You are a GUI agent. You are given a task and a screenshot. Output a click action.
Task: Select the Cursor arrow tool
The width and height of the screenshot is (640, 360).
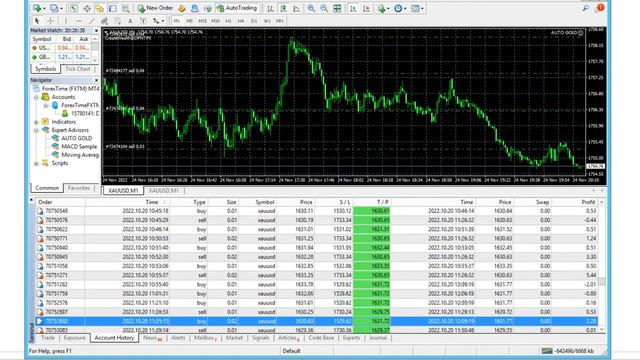click(x=37, y=21)
